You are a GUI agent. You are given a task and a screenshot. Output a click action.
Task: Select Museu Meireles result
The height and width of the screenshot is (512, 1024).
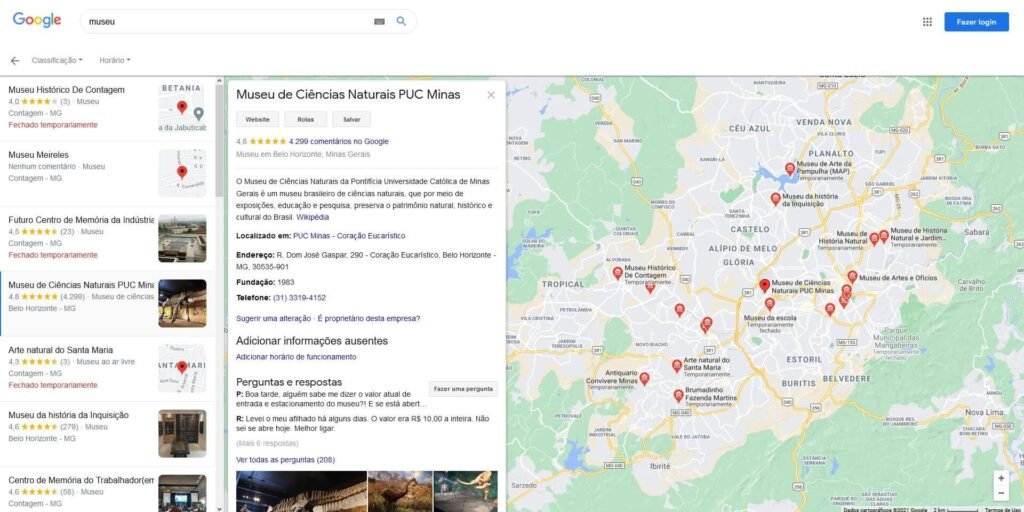click(107, 174)
